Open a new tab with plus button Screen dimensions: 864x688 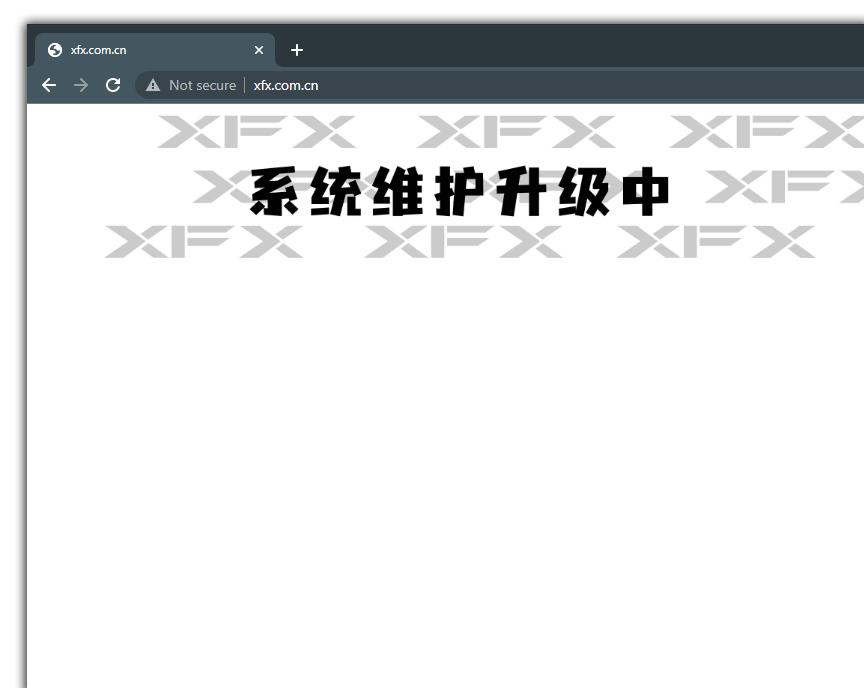(x=297, y=50)
